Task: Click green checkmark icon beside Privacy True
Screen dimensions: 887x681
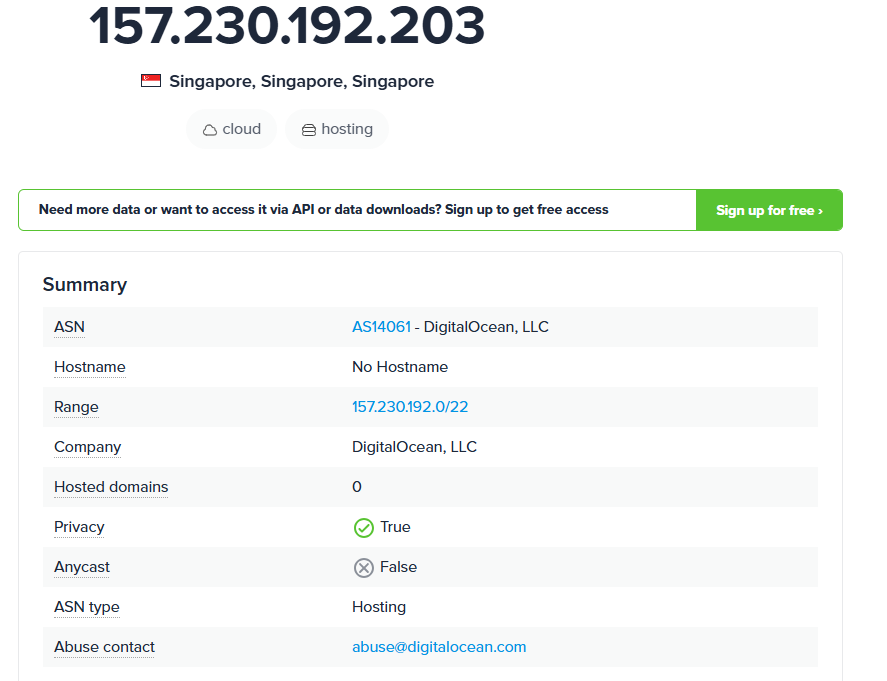Action: point(364,528)
